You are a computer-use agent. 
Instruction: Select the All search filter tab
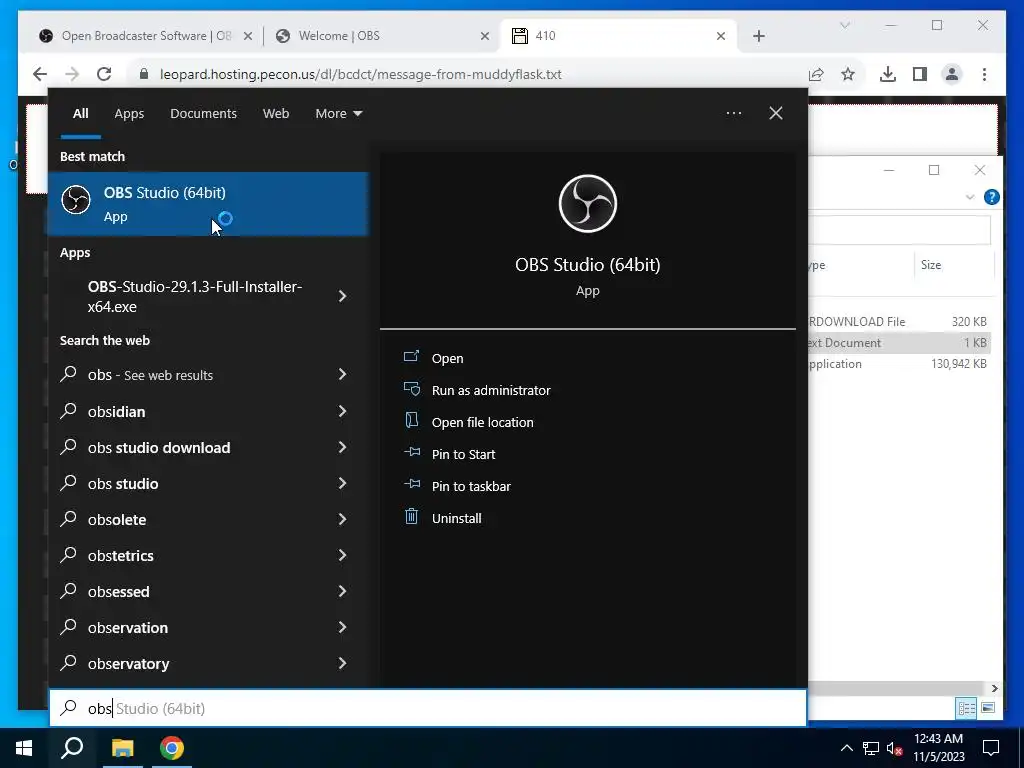click(x=80, y=114)
